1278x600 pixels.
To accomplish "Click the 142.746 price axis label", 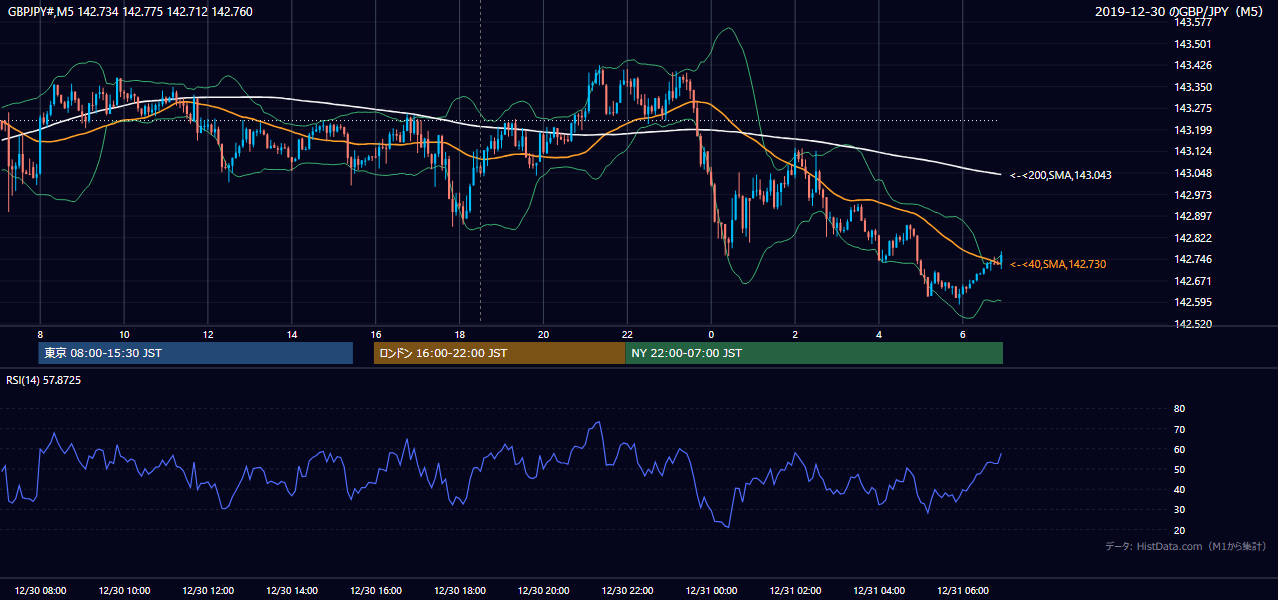I will pos(1192,259).
